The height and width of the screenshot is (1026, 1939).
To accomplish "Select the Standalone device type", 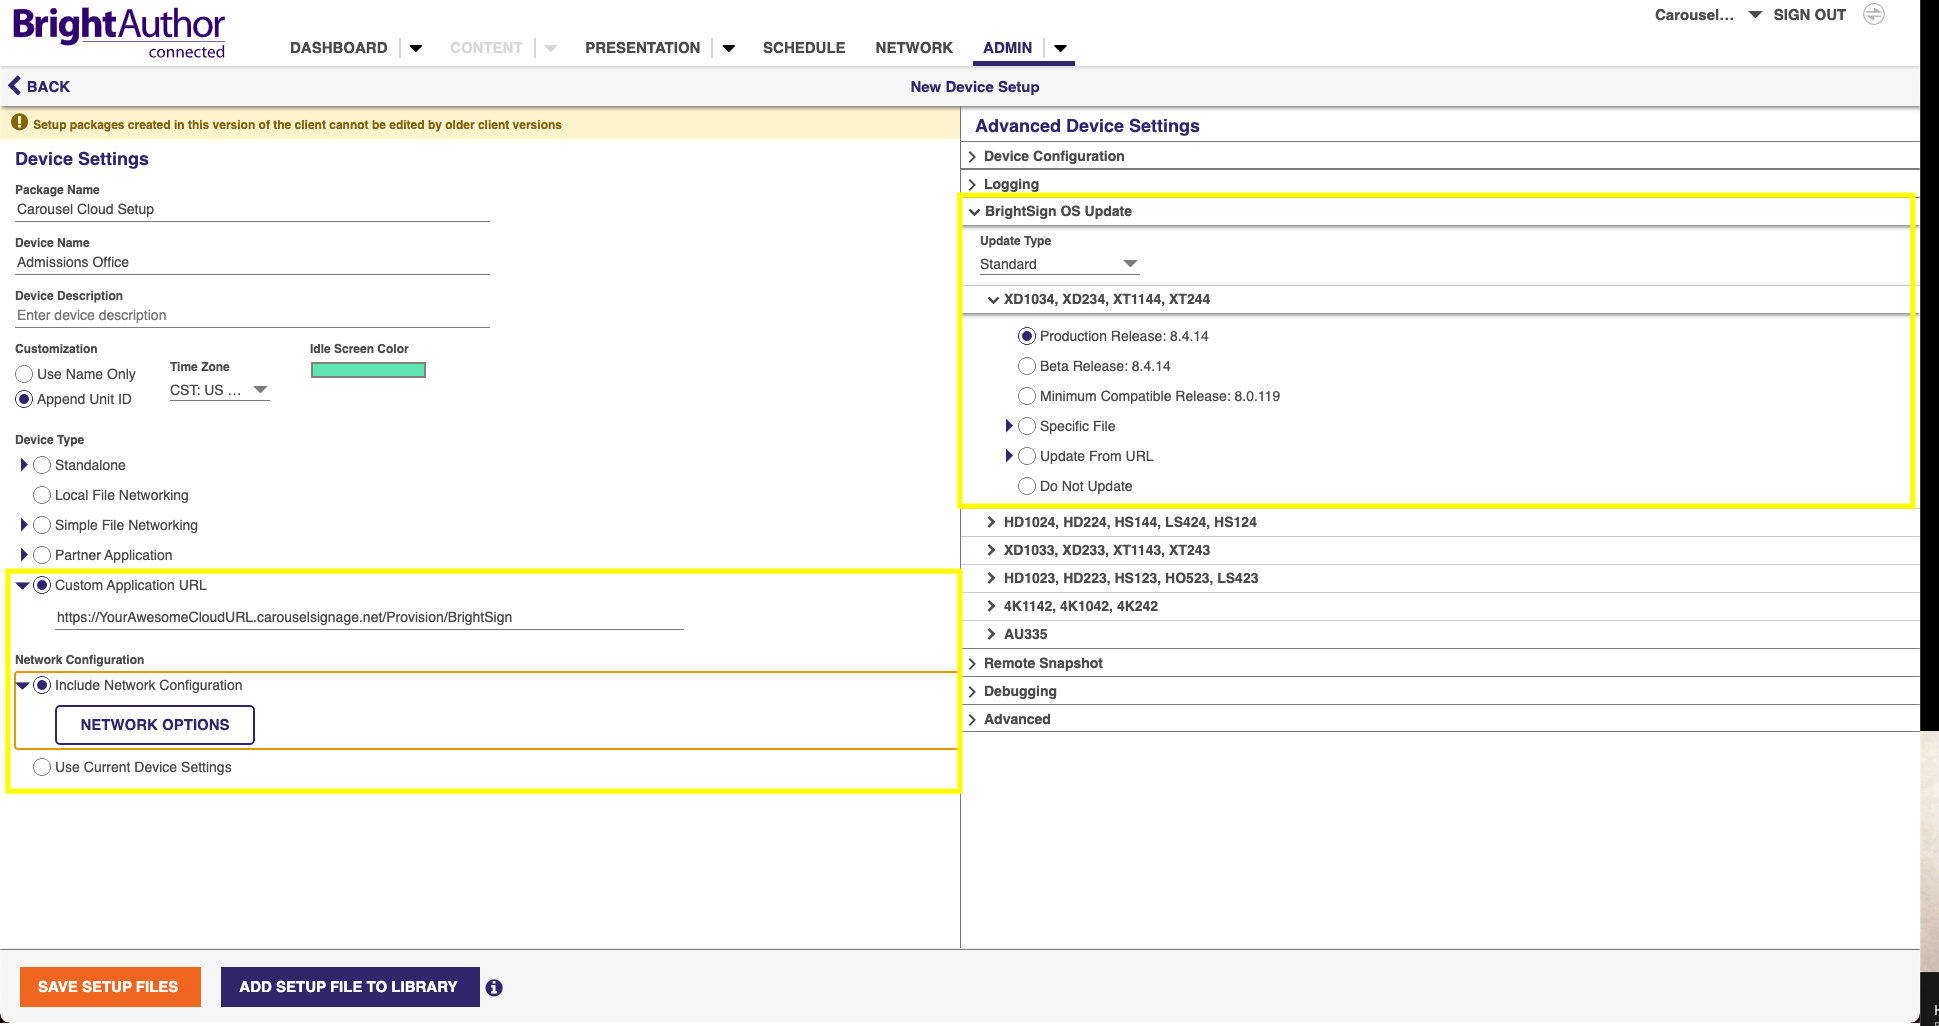I will point(42,465).
